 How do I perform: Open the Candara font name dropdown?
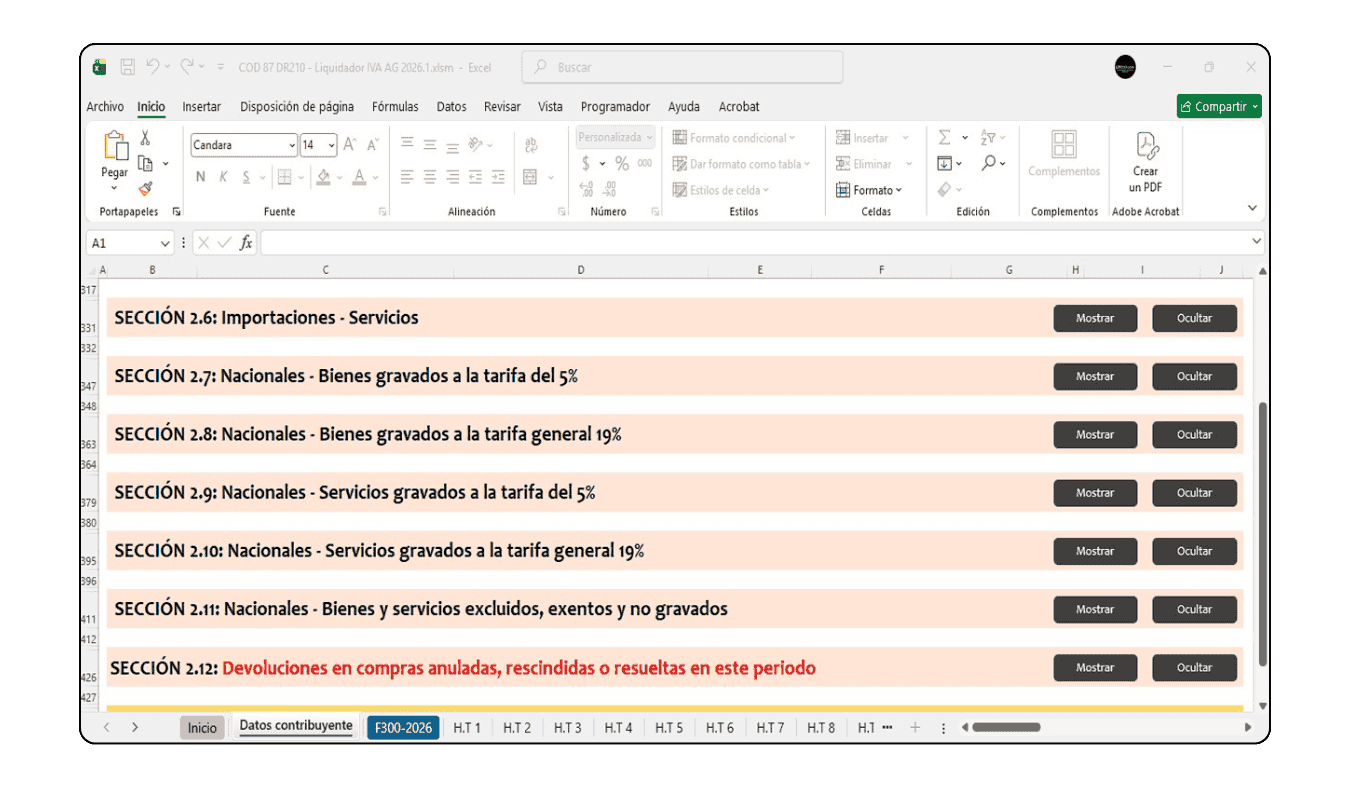pyautogui.click(x=292, y=145)
